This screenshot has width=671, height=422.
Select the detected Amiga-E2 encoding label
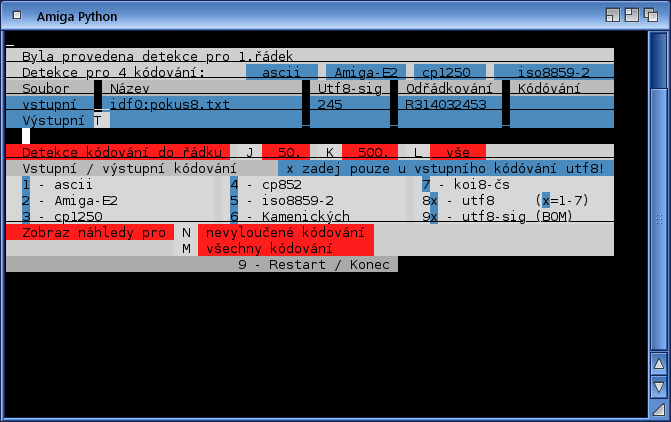(x=366, y=72)
